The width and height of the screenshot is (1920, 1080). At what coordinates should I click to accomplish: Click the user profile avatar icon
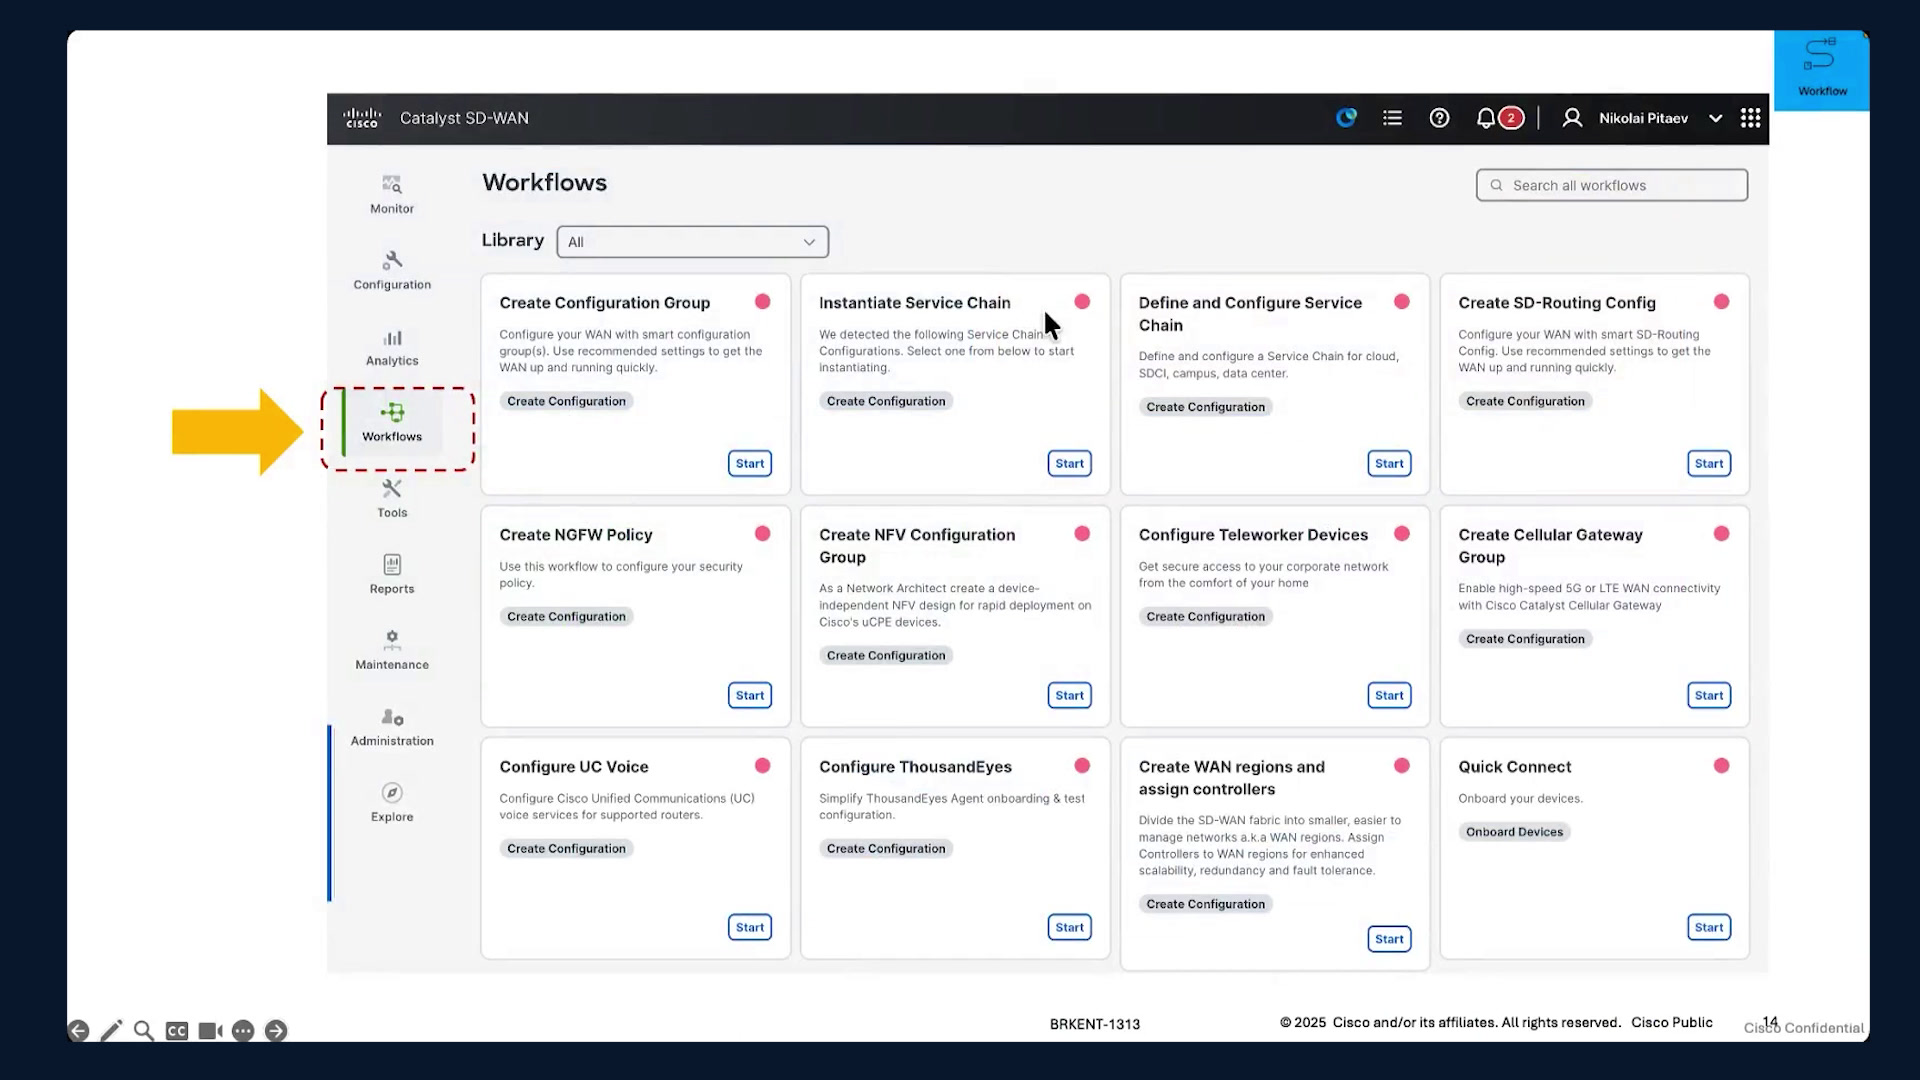coord(1572,118)
